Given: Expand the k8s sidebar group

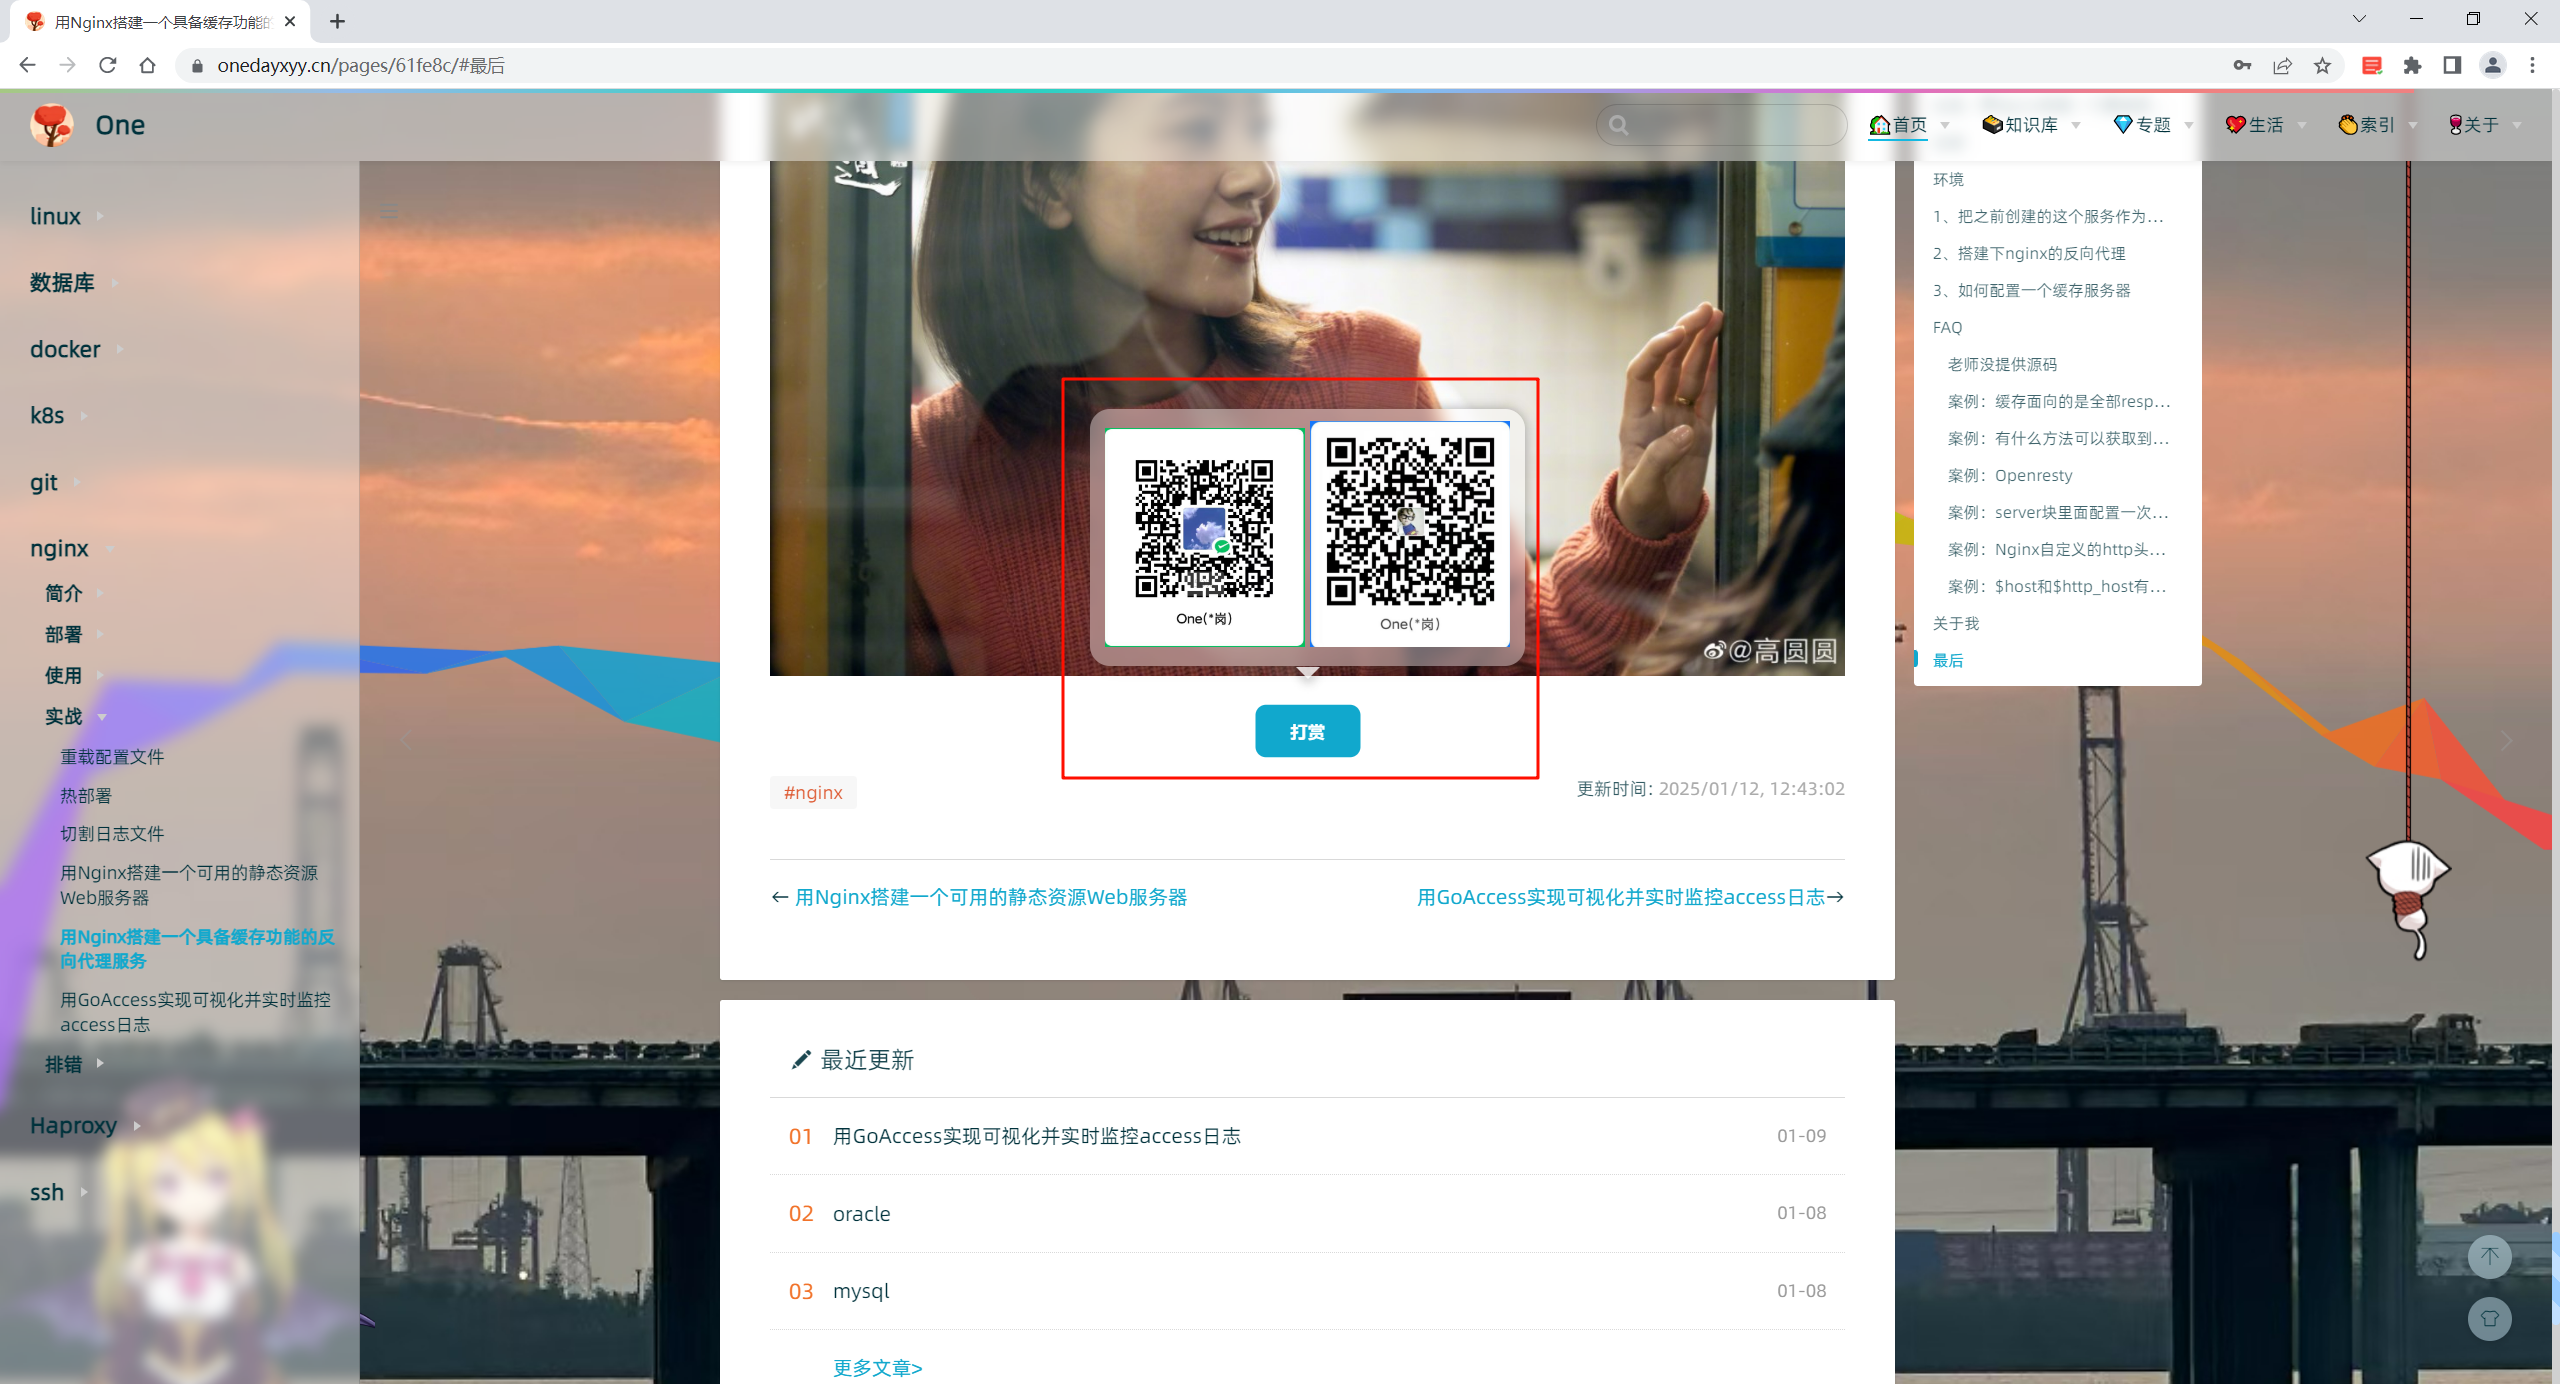Looking at the screenshot, I should coord(58,415).
